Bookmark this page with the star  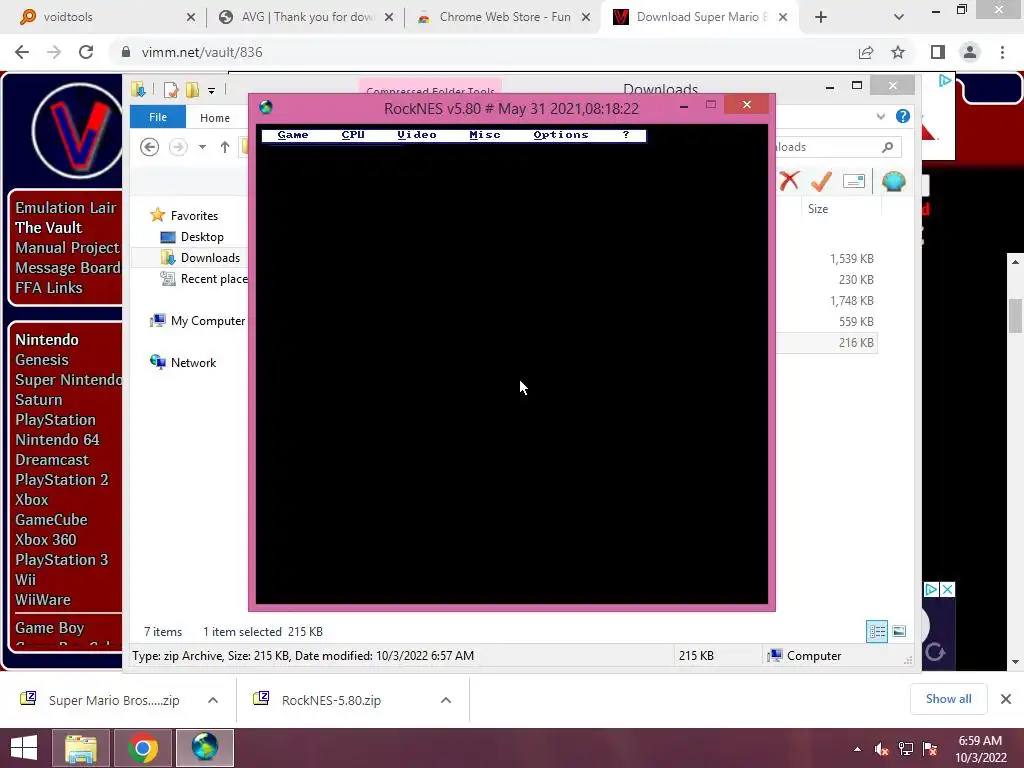tap(898, 52)
